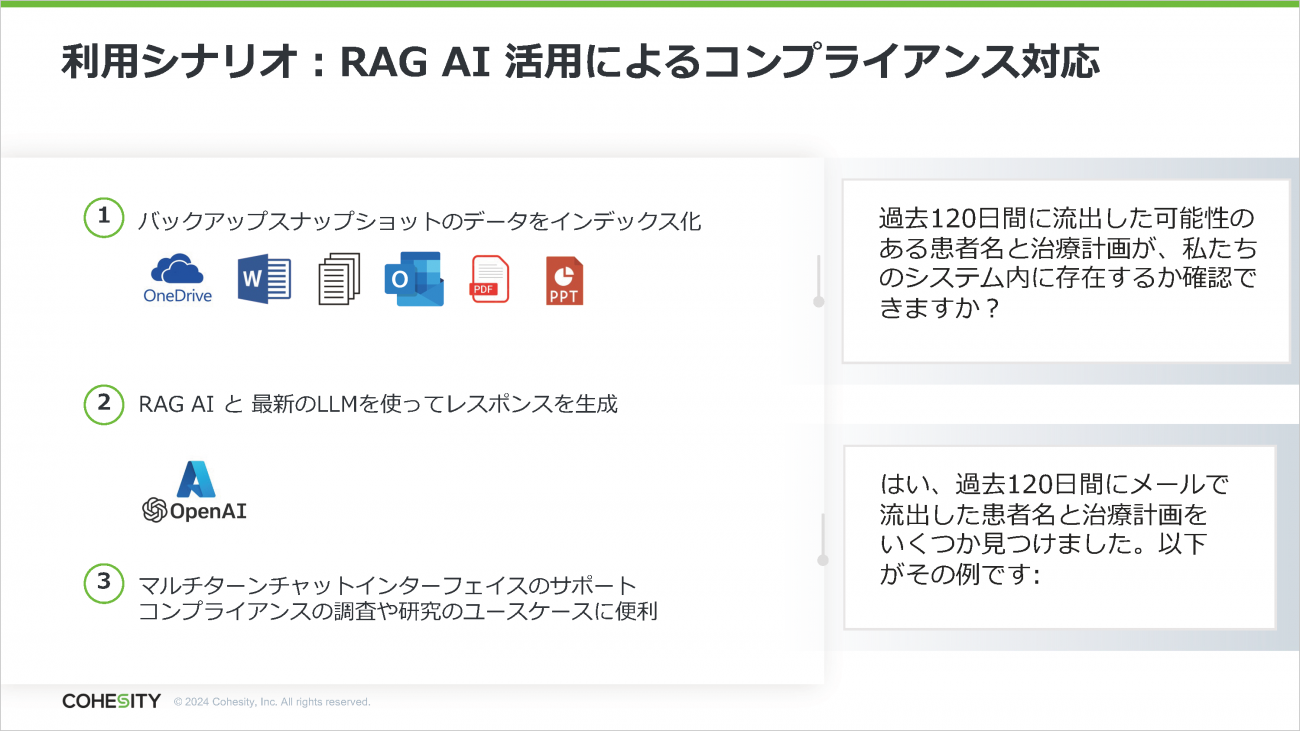Select the OpenAI logo
This screenshot has height=731, width=1300.
coord(194,511)
